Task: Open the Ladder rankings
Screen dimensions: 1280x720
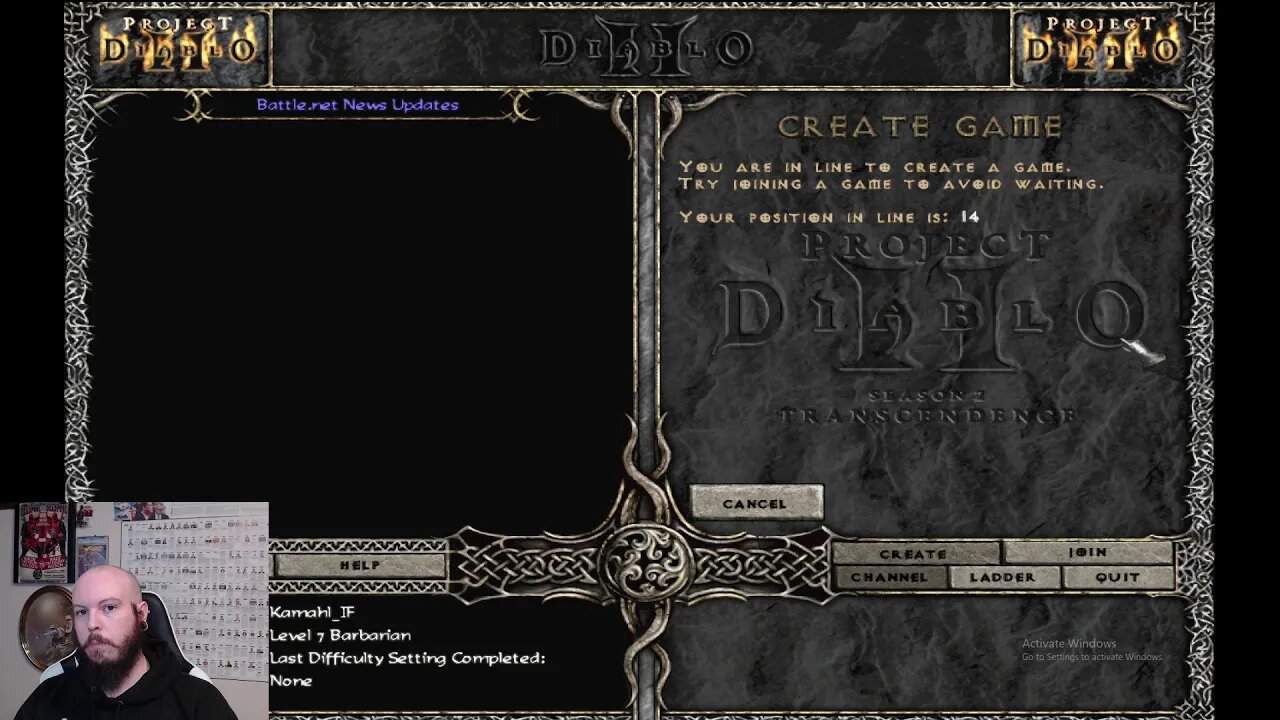Action: [x=1003, y=577]
